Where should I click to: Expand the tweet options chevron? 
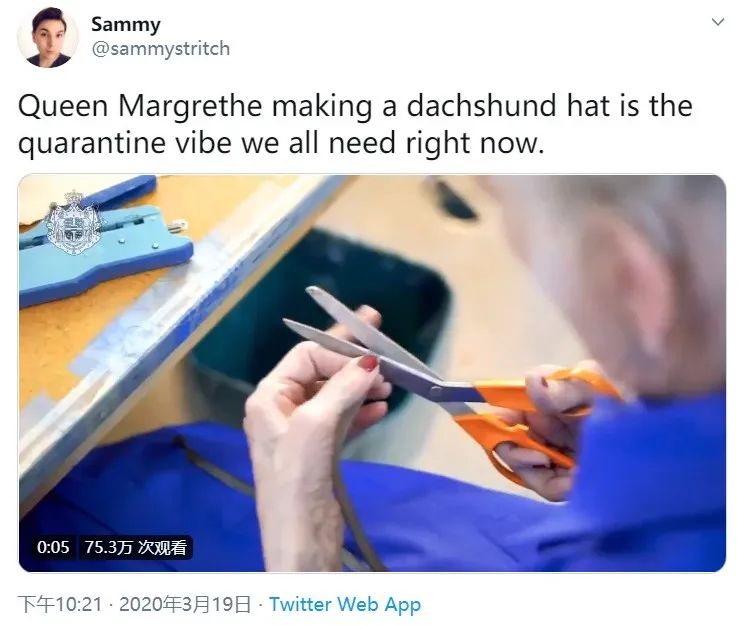(718, 22)
